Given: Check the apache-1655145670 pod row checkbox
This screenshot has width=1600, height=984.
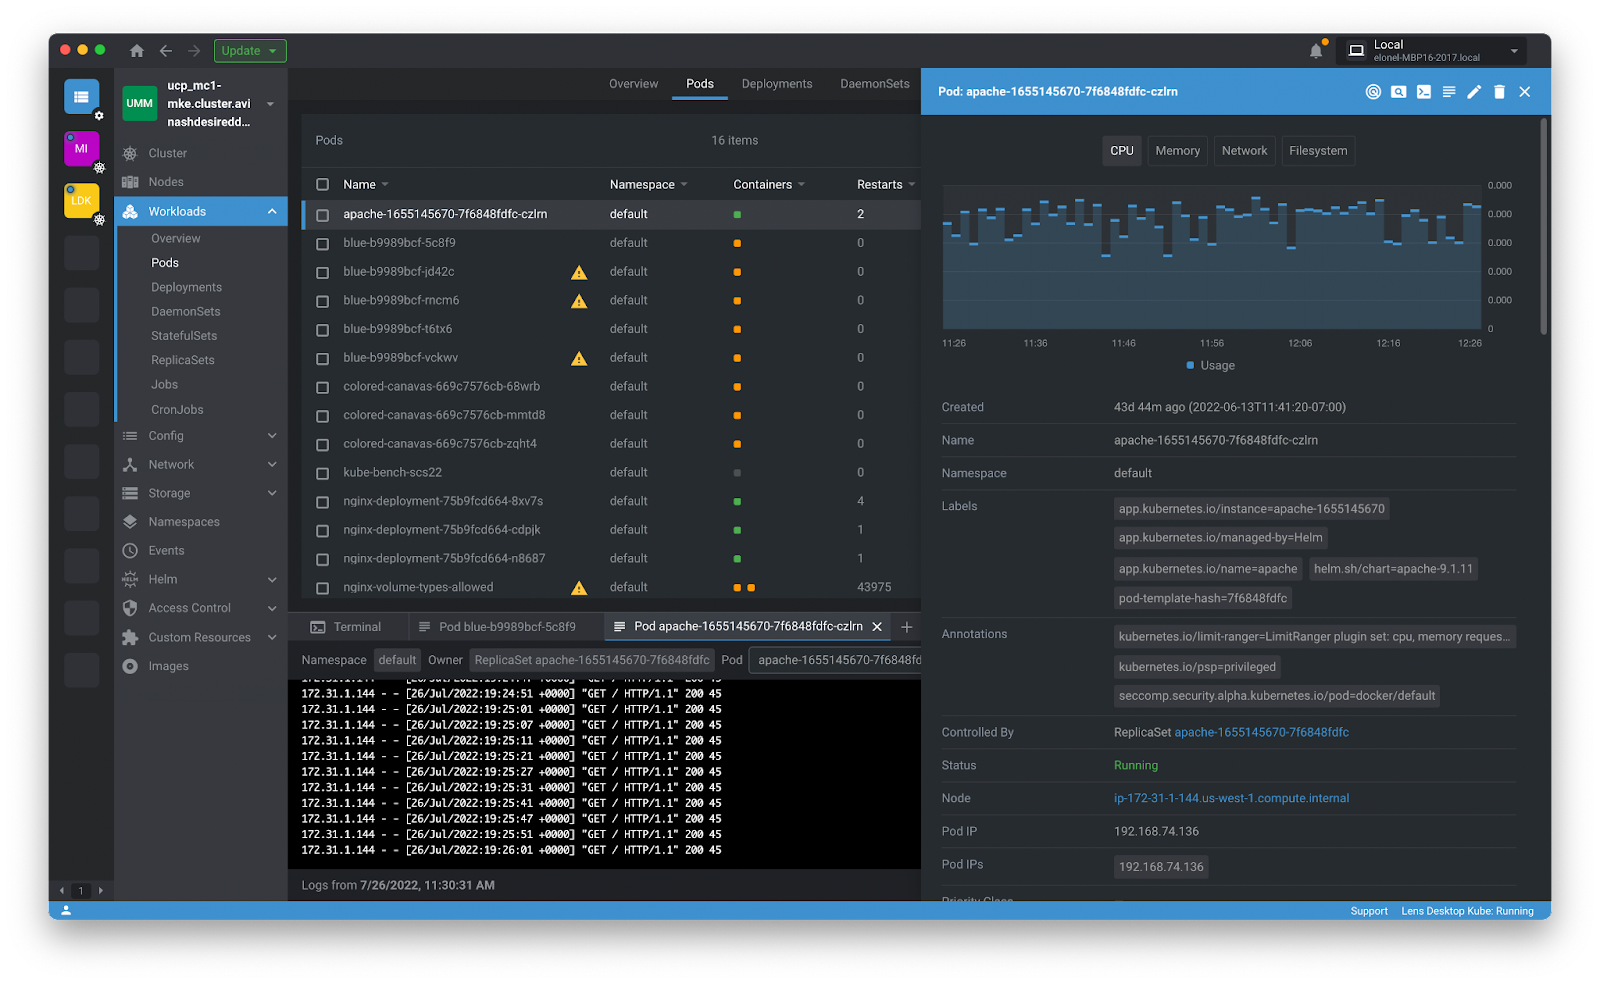Looking at the screenshot, I should tap(322, 215).
